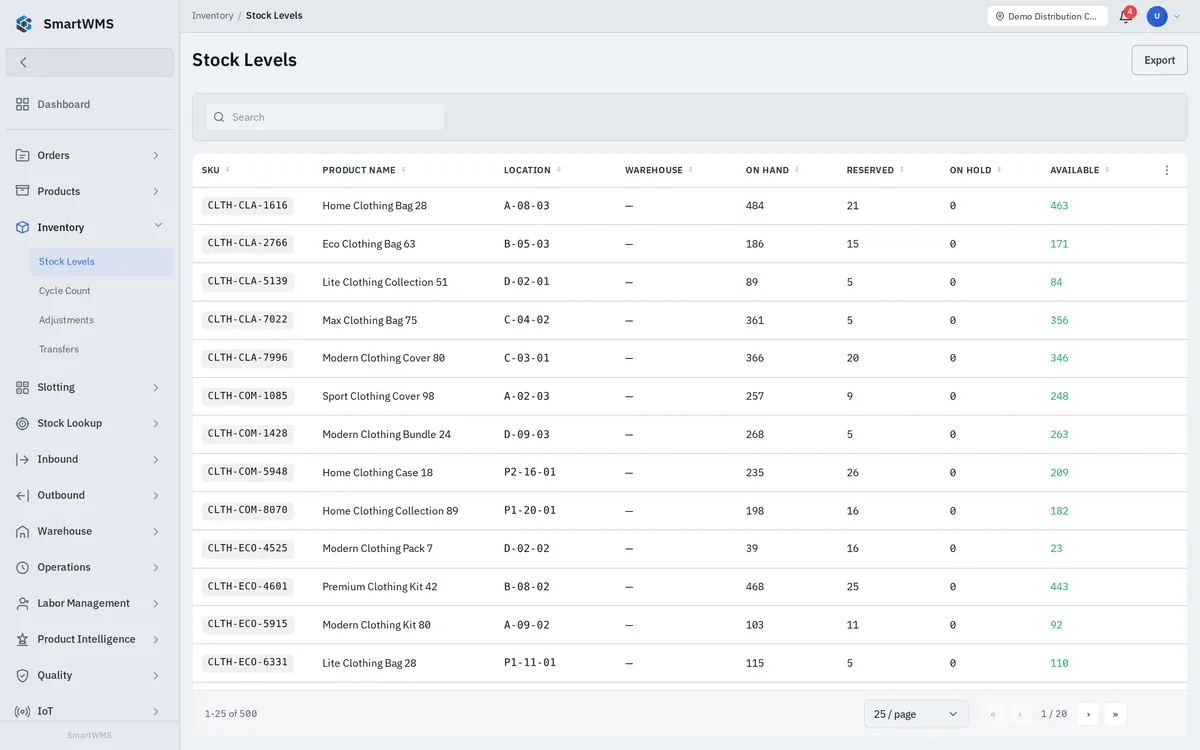1200x750 pixels.
Task: Open Demo Distribution warehouse selector
Action: point(1047,16)
